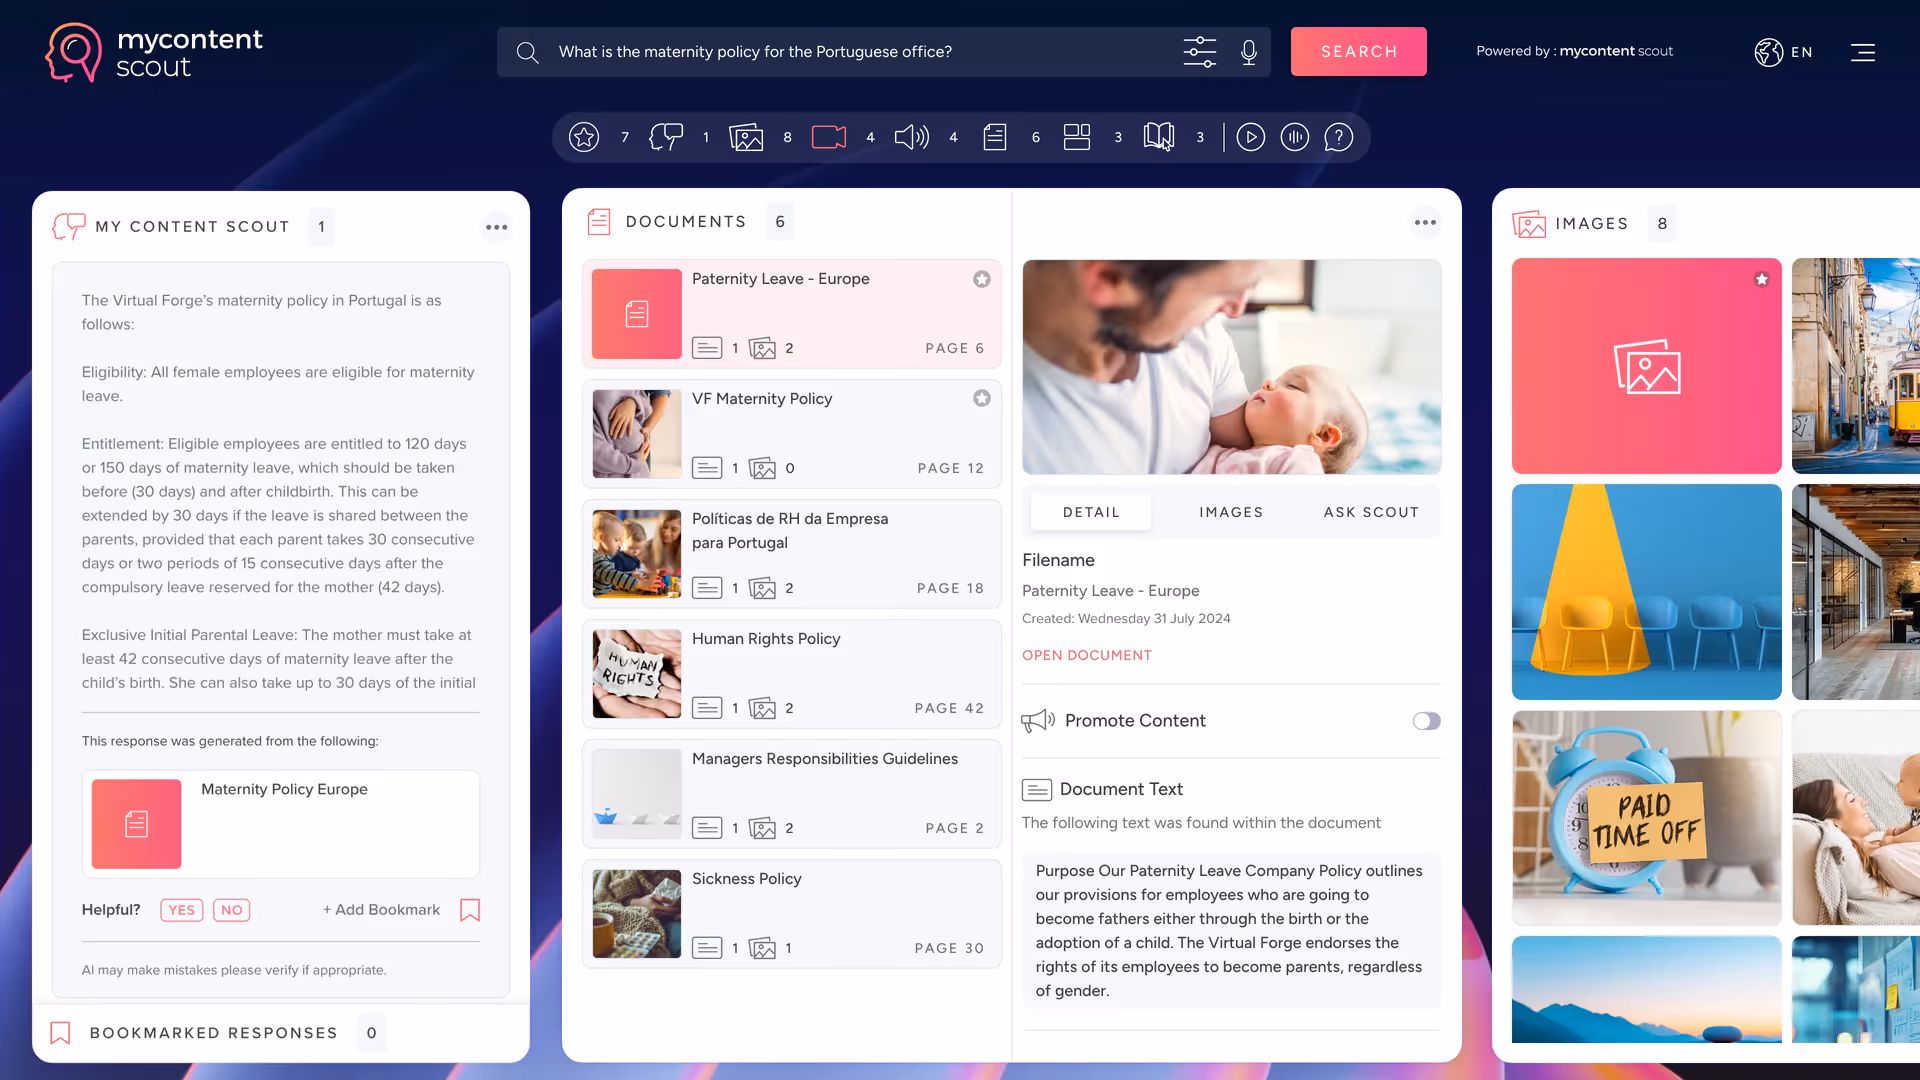Image resolution: width=1920 pixels, height=1080 pixels.
Task: Click the Search button
Action: [1358, 52]
